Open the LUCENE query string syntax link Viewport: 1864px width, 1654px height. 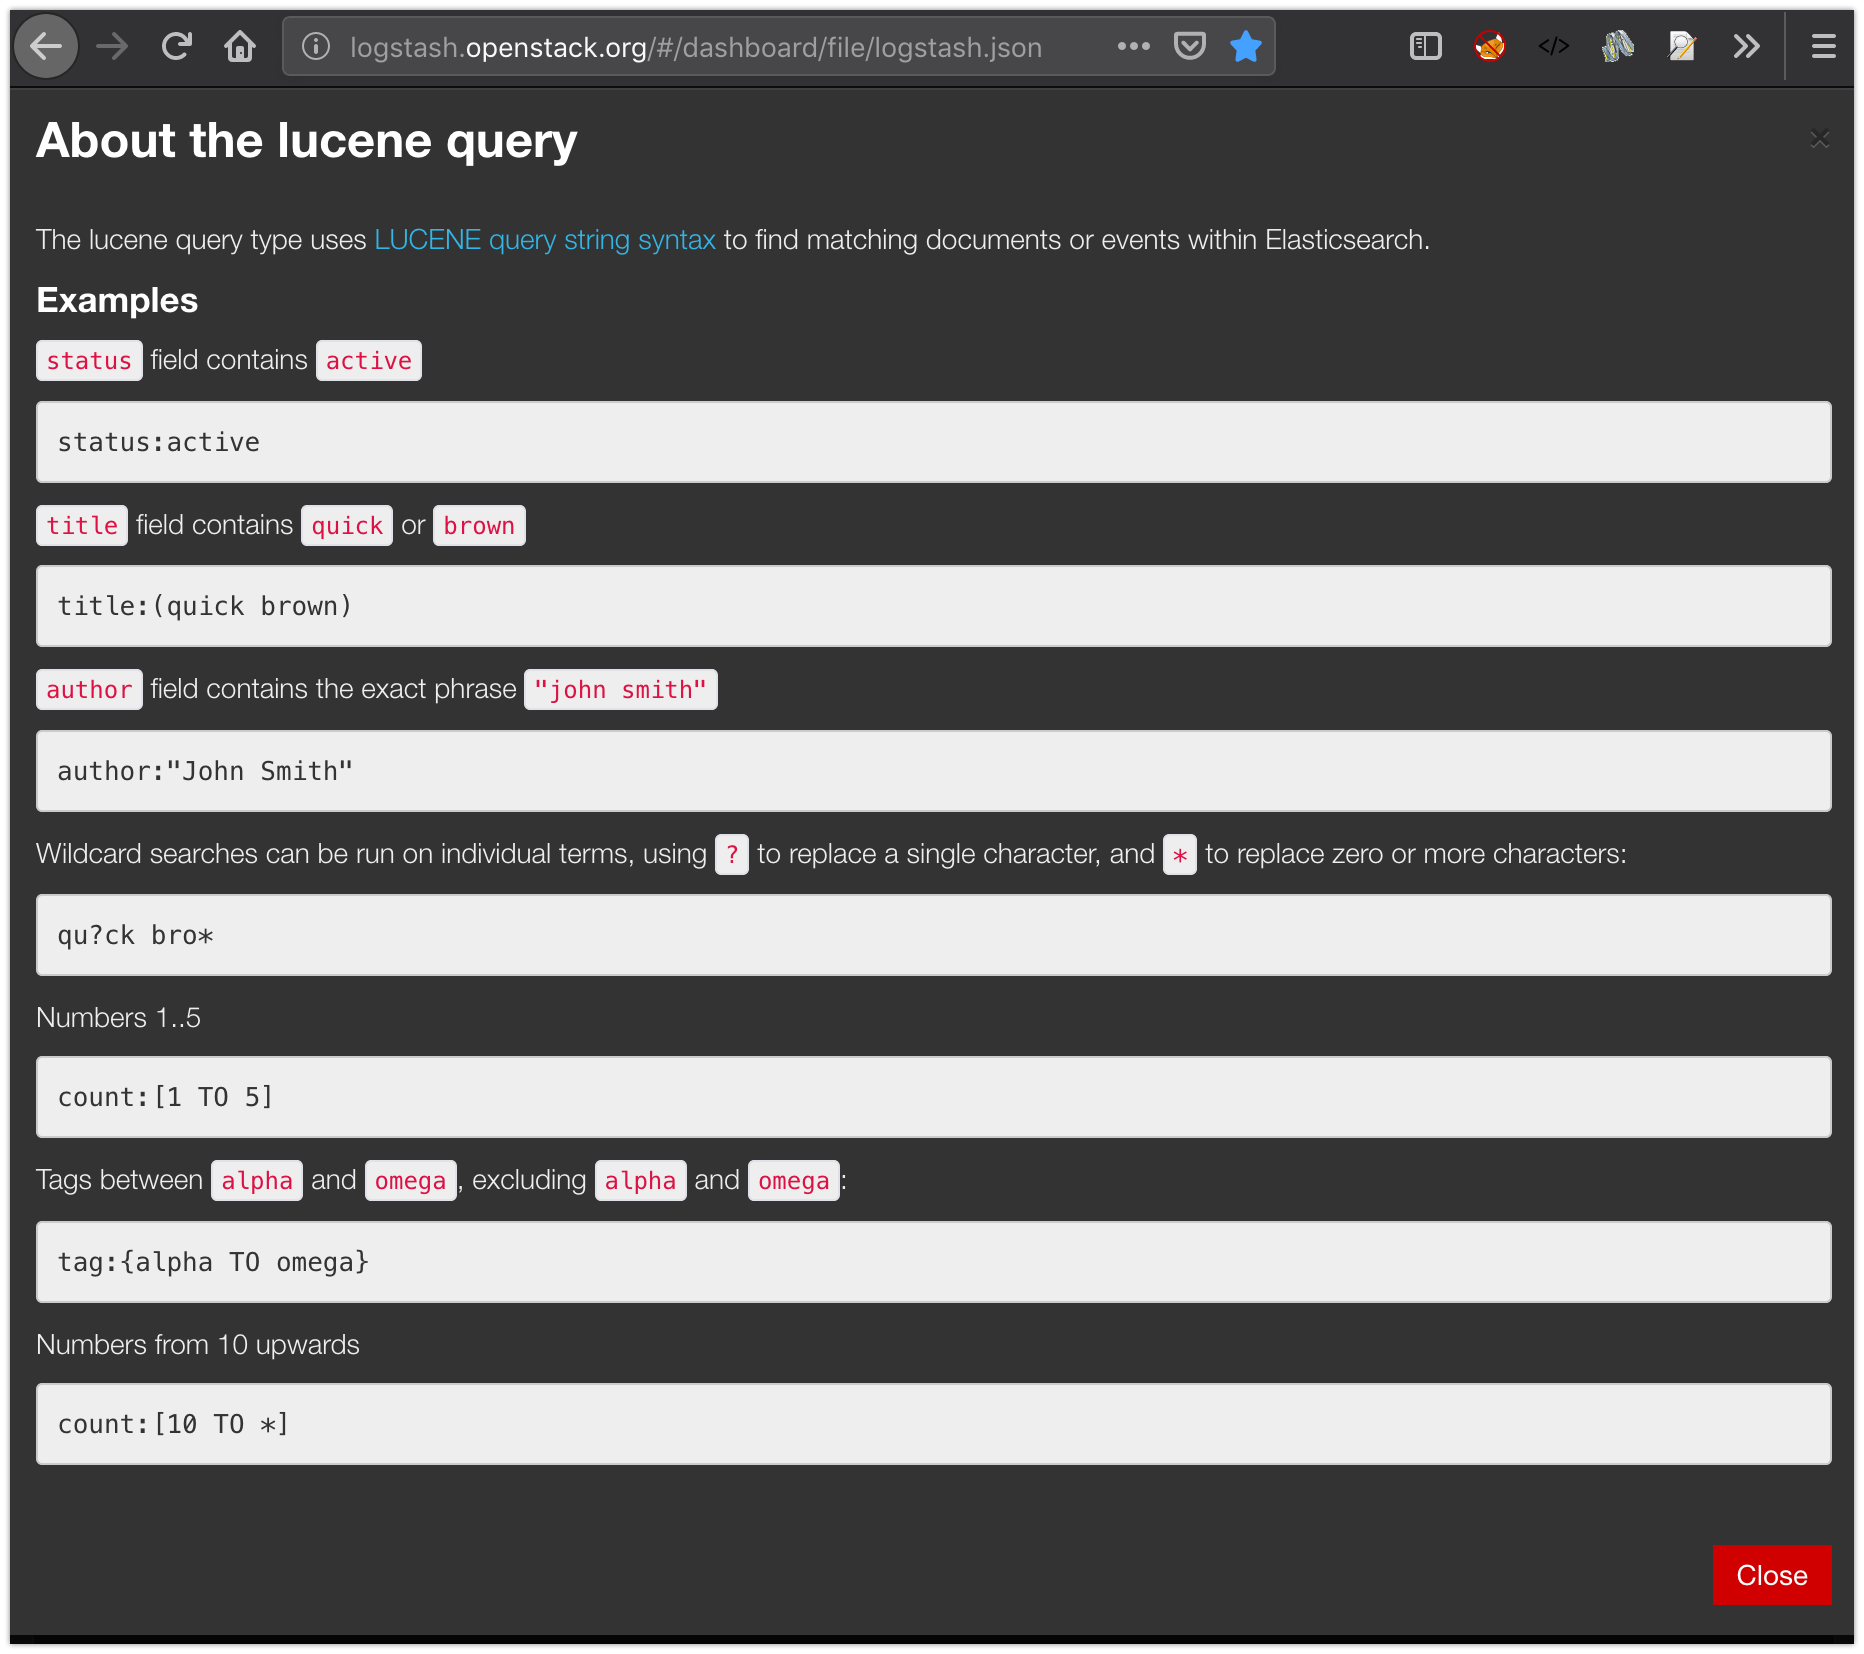coord(545,240)
